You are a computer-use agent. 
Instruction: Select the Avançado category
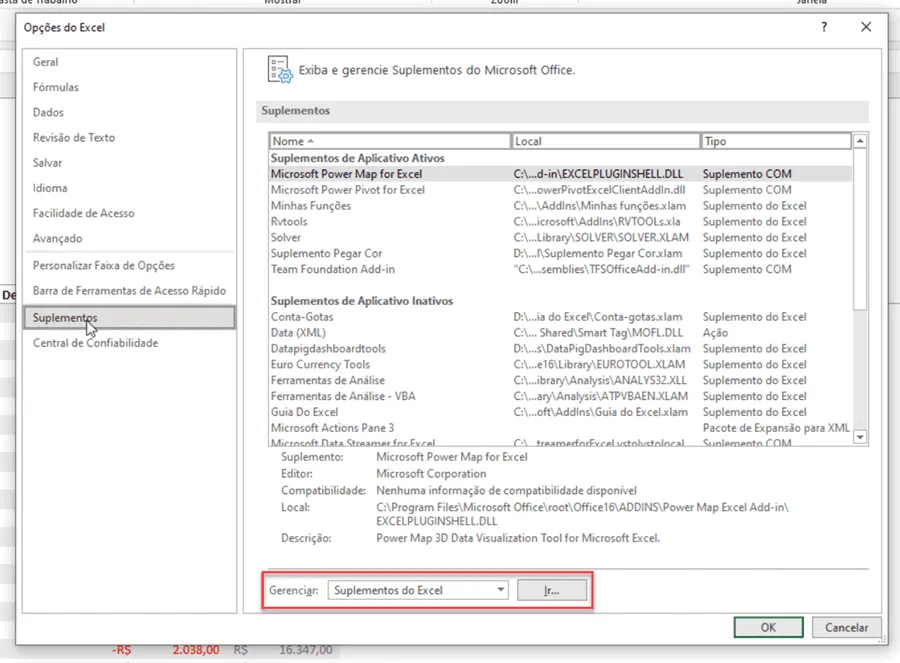pyautogui.click(x=57, y=239)
